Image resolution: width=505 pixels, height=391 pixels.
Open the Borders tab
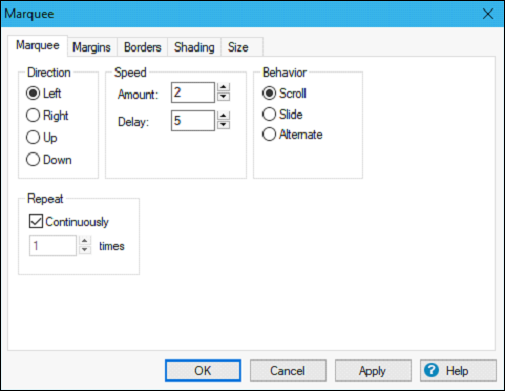[x=143, y=47]
